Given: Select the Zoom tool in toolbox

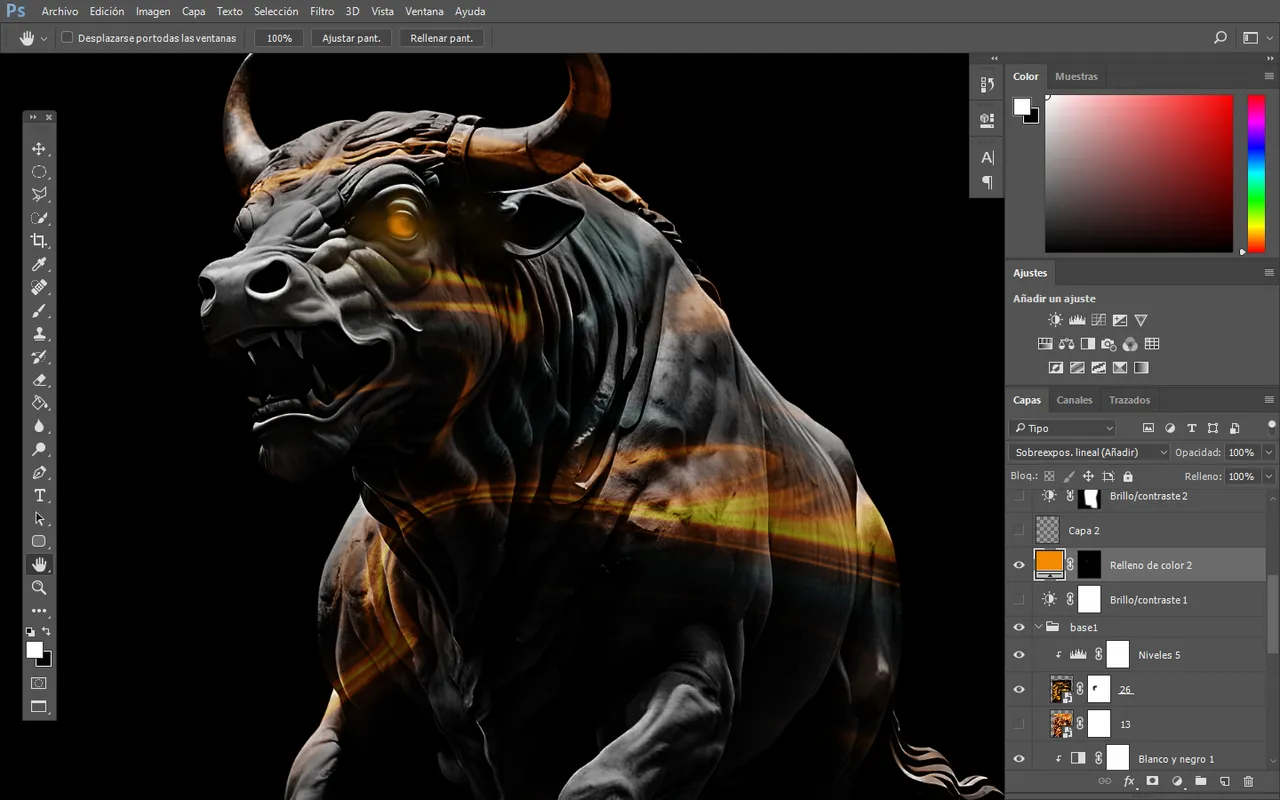Looking at the screenshot, I should pos(39,588).
